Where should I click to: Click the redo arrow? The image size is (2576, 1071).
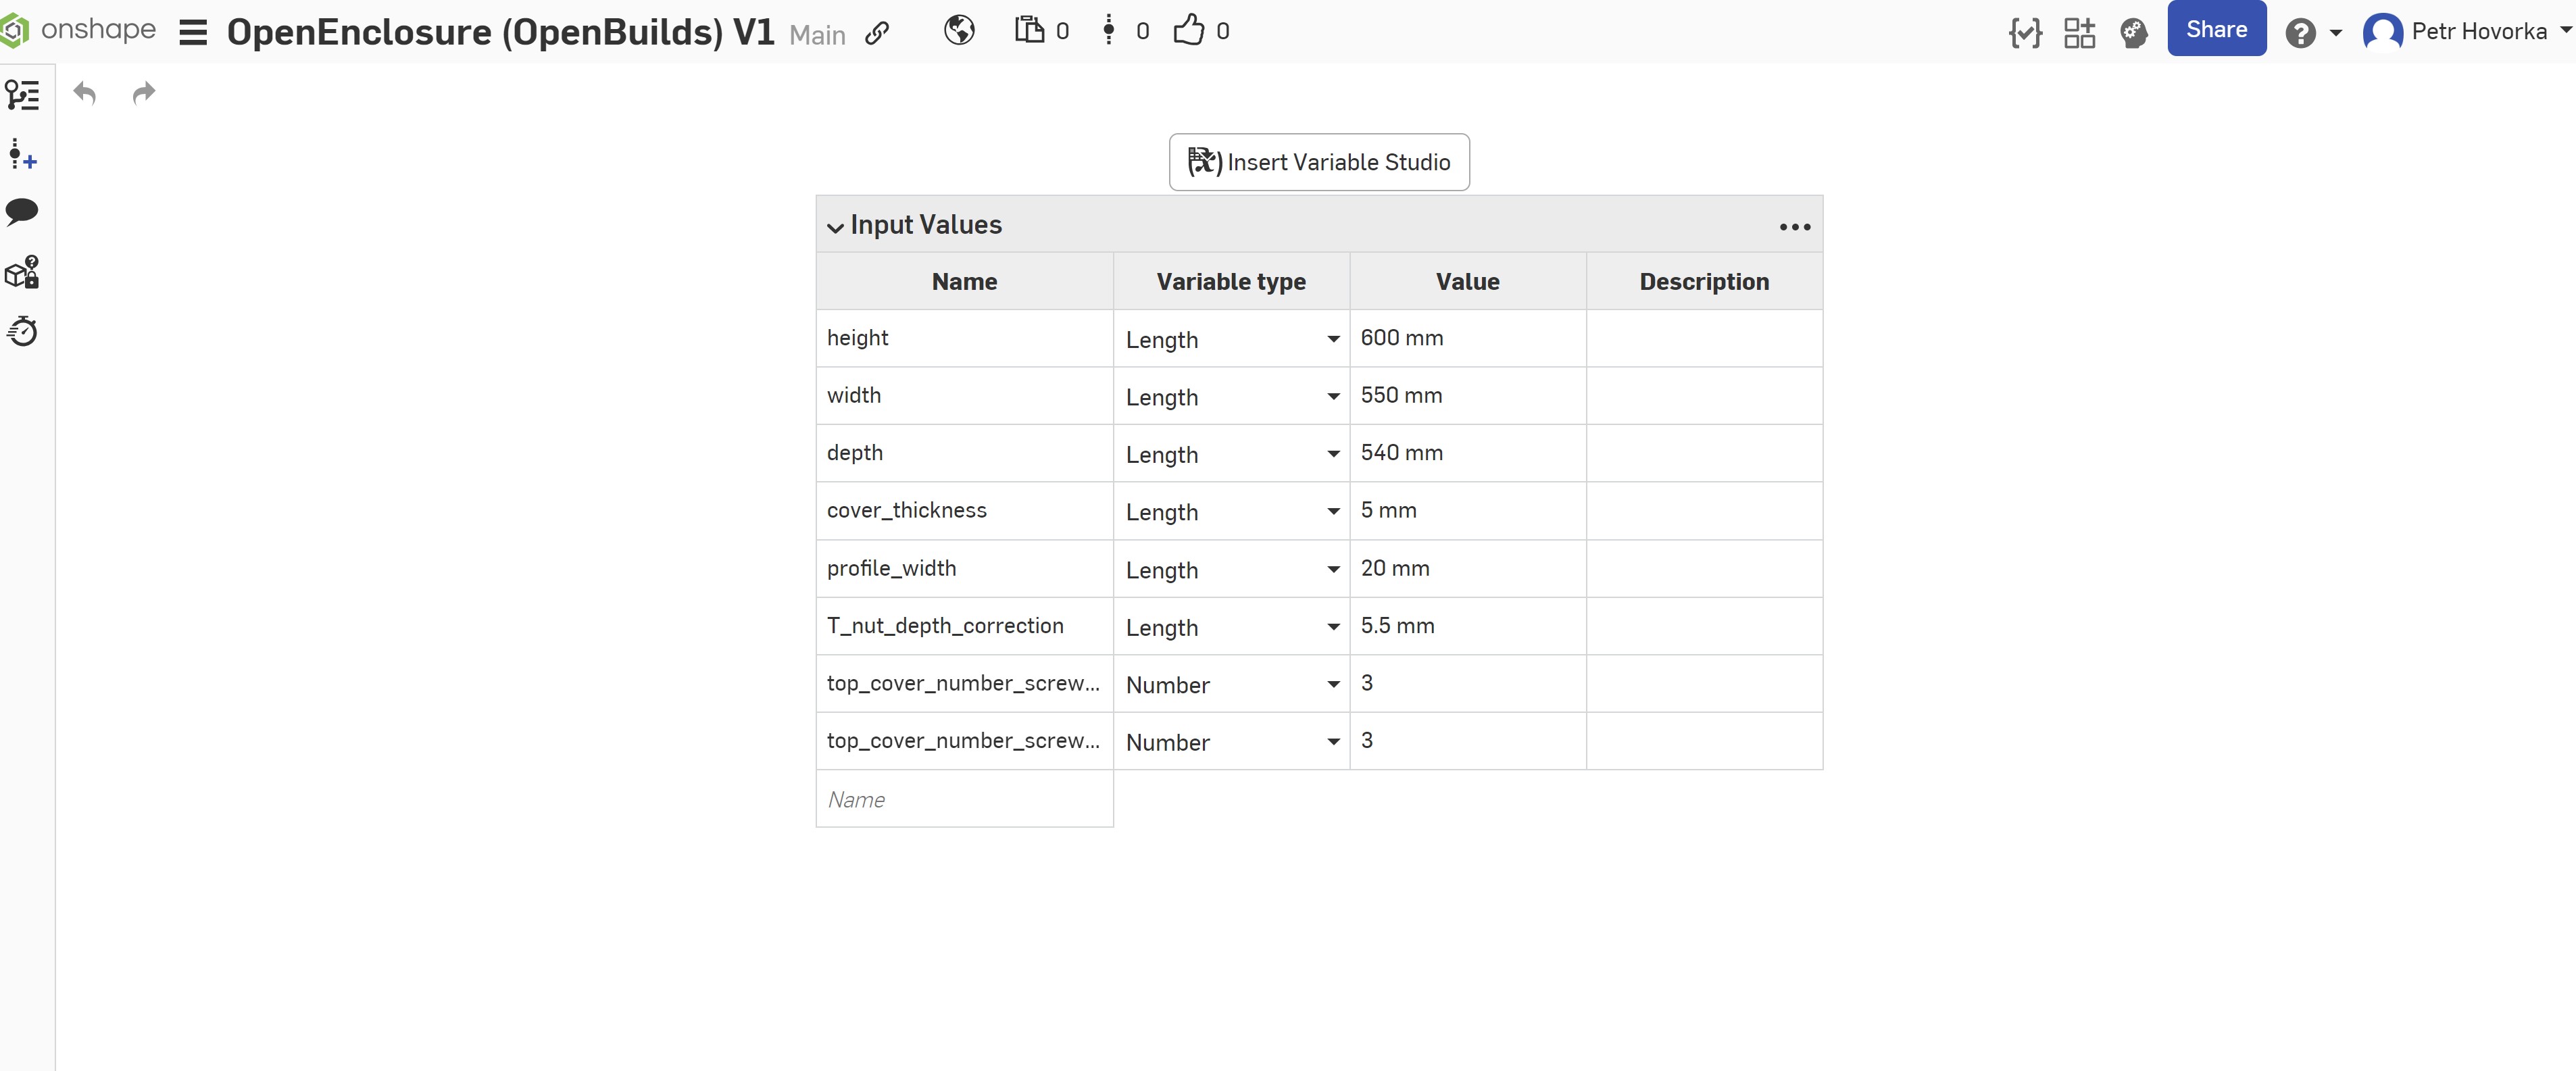click(145, 93)
